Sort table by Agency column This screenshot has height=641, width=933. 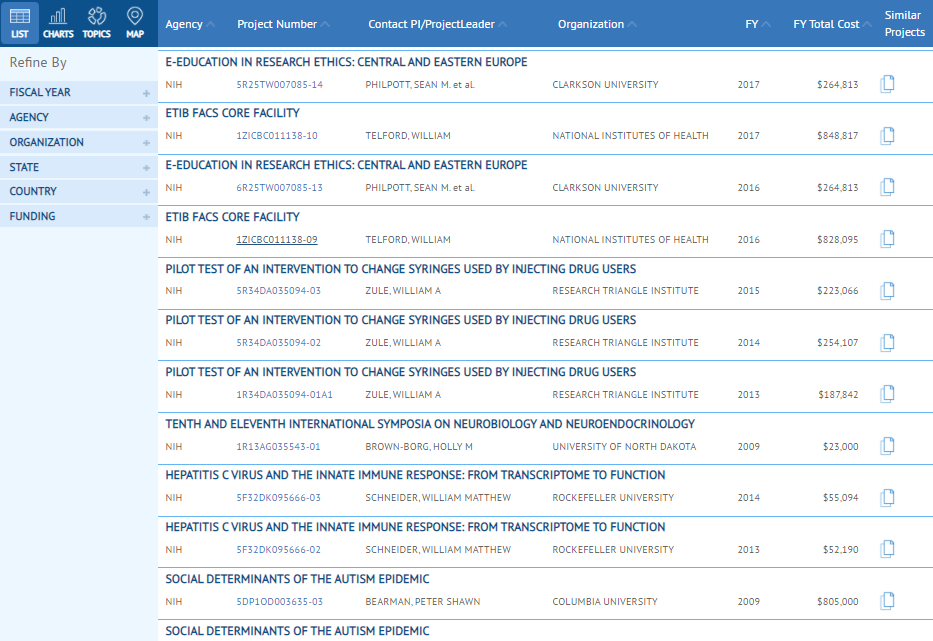pos(190,24)
